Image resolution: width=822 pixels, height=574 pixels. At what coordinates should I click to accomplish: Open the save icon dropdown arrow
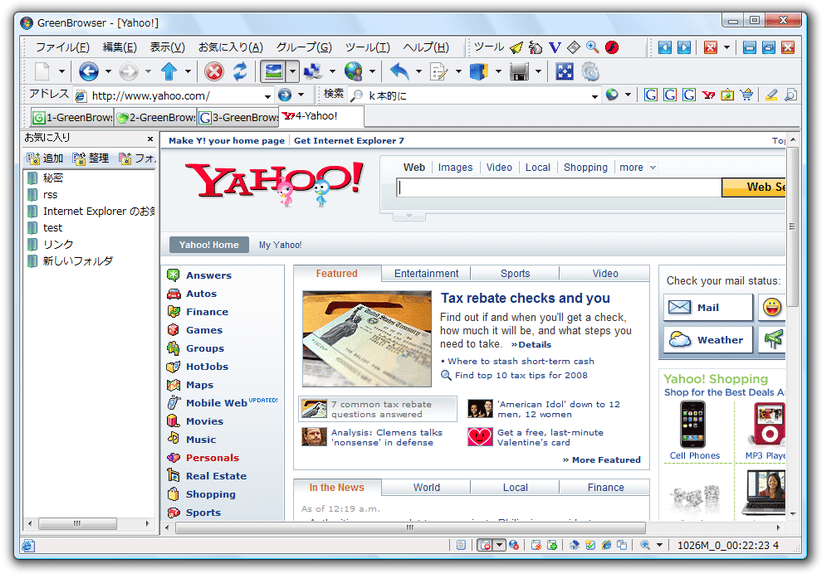click(x=538, y=71)
